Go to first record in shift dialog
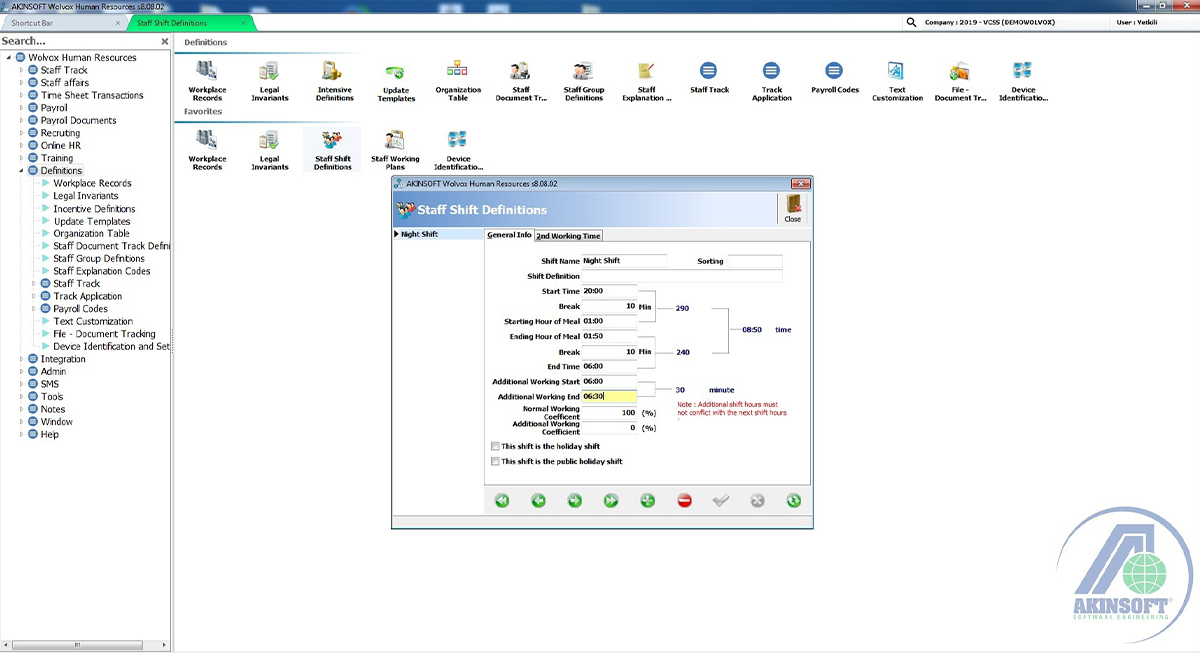The width and height of the screenshot is (1200, 653). click(x=502, y=500)
